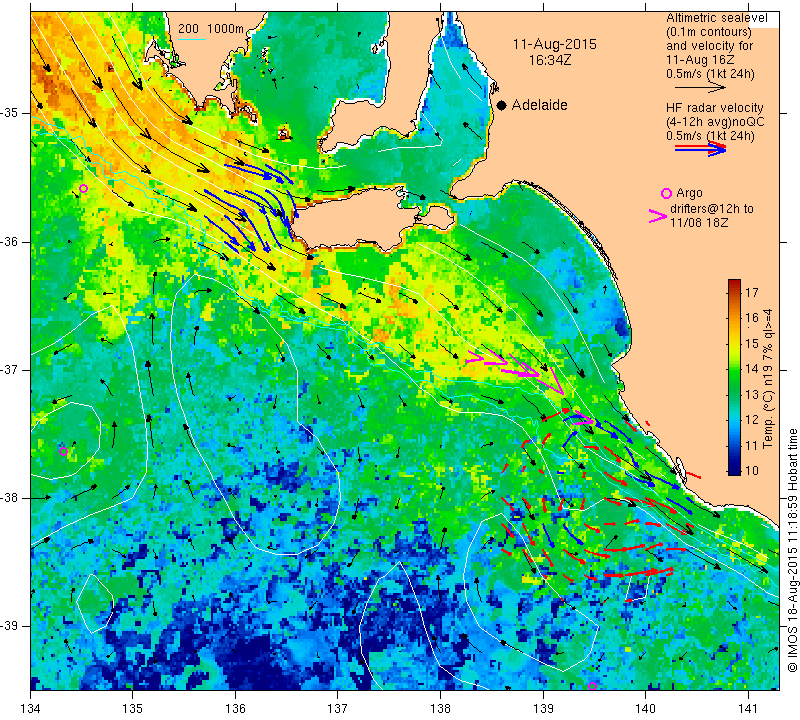Click the magenta Argo circle in the legend
Image resolution: width=800 pixels, height=720 pixels.
pyautogui.click(x=666, y=193)
